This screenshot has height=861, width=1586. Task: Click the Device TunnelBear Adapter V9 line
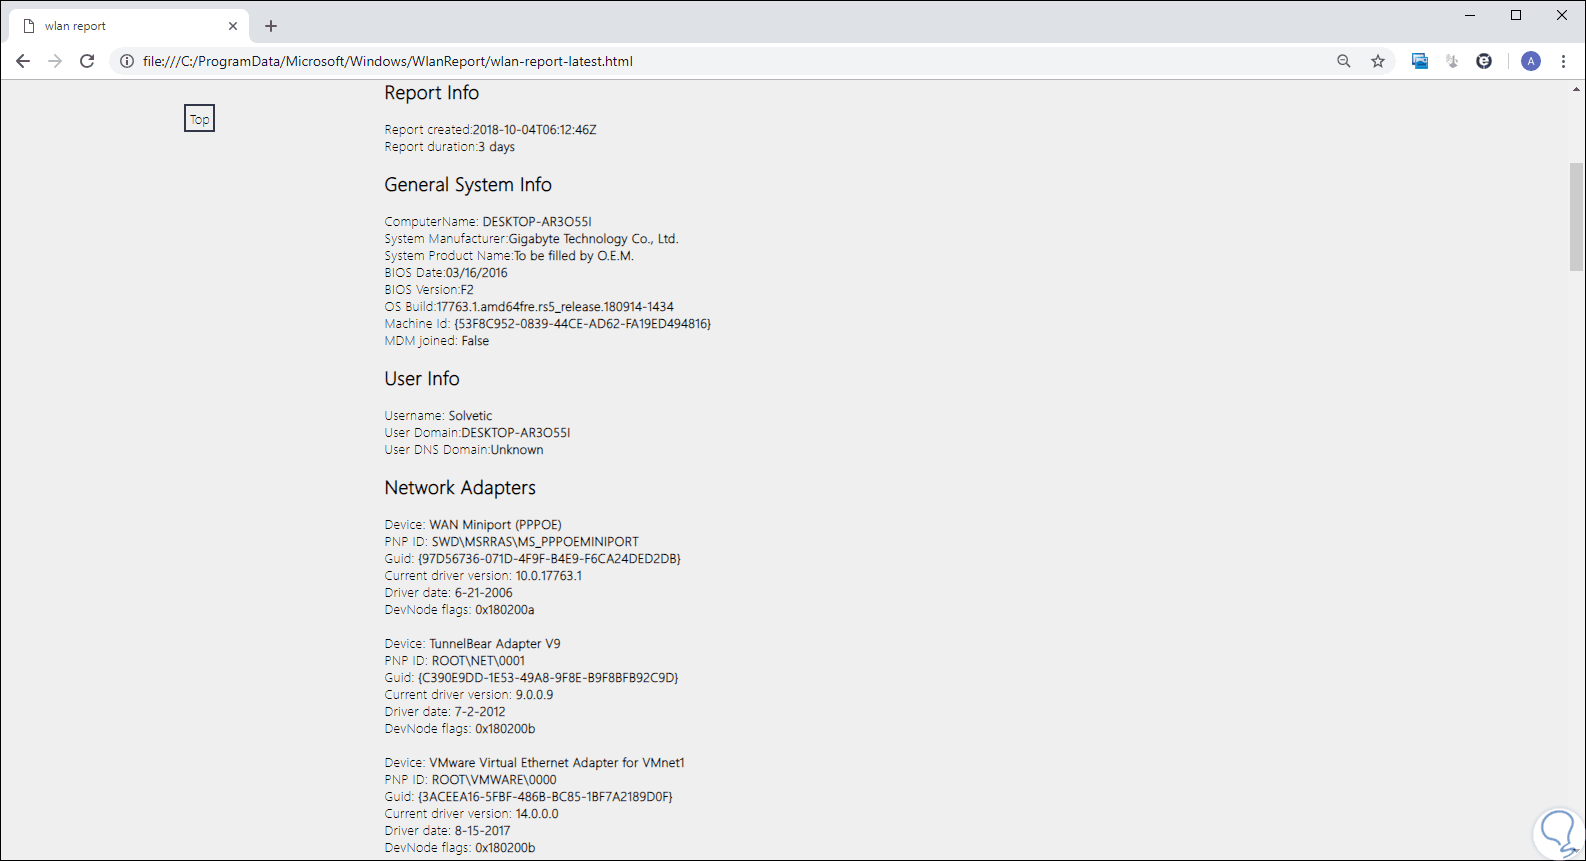(473, 644)
